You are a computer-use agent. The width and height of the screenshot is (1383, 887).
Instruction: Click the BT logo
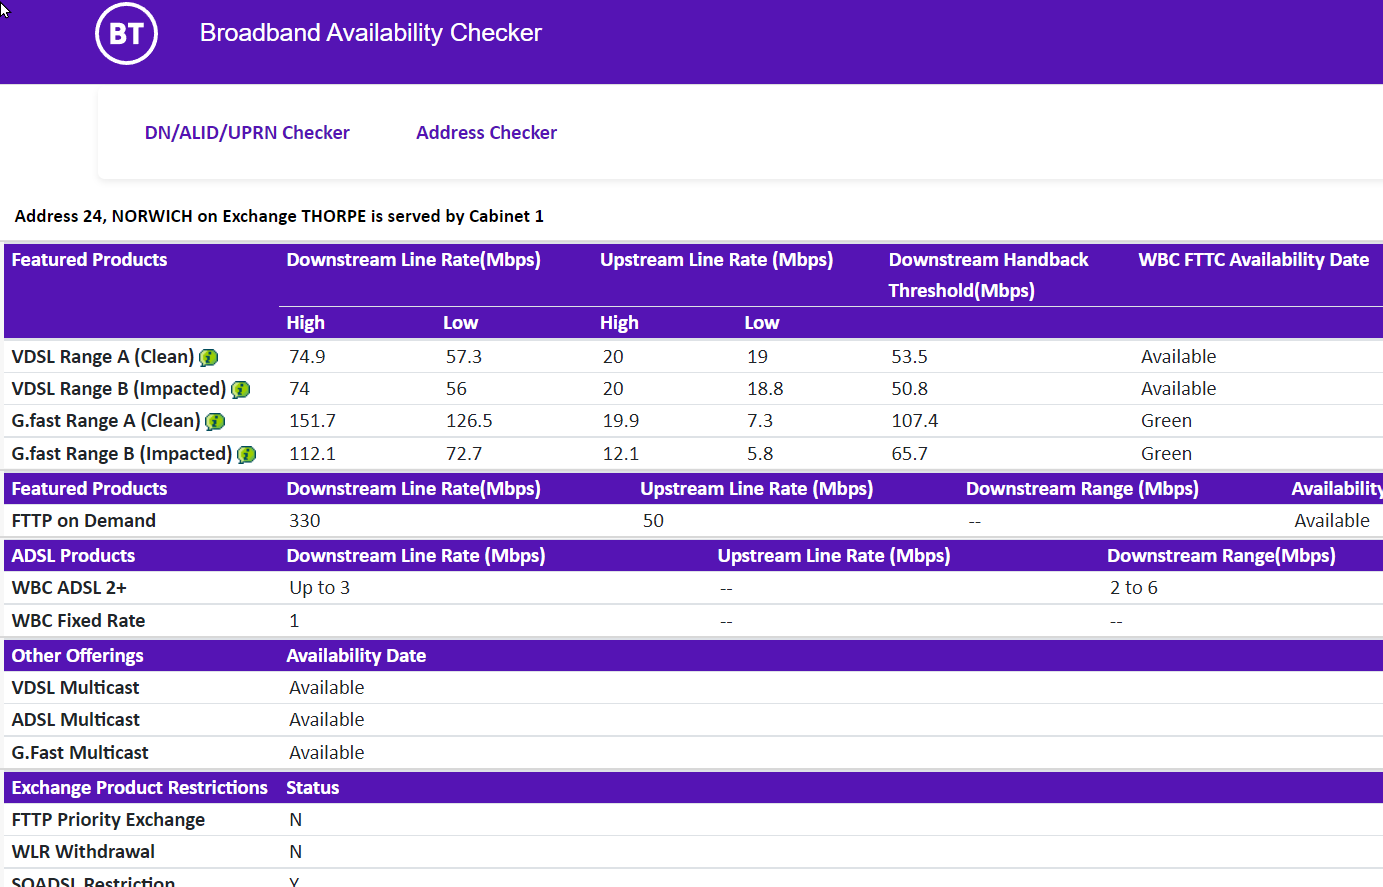(x=126, y=33)
